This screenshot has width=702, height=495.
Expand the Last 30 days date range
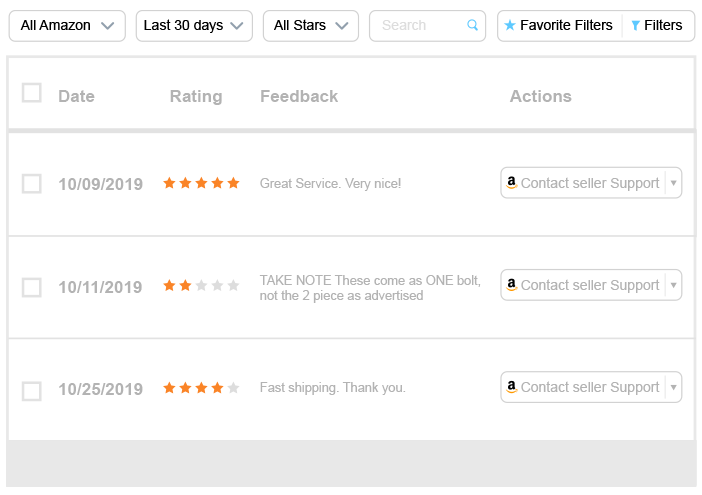click(194, 26)
